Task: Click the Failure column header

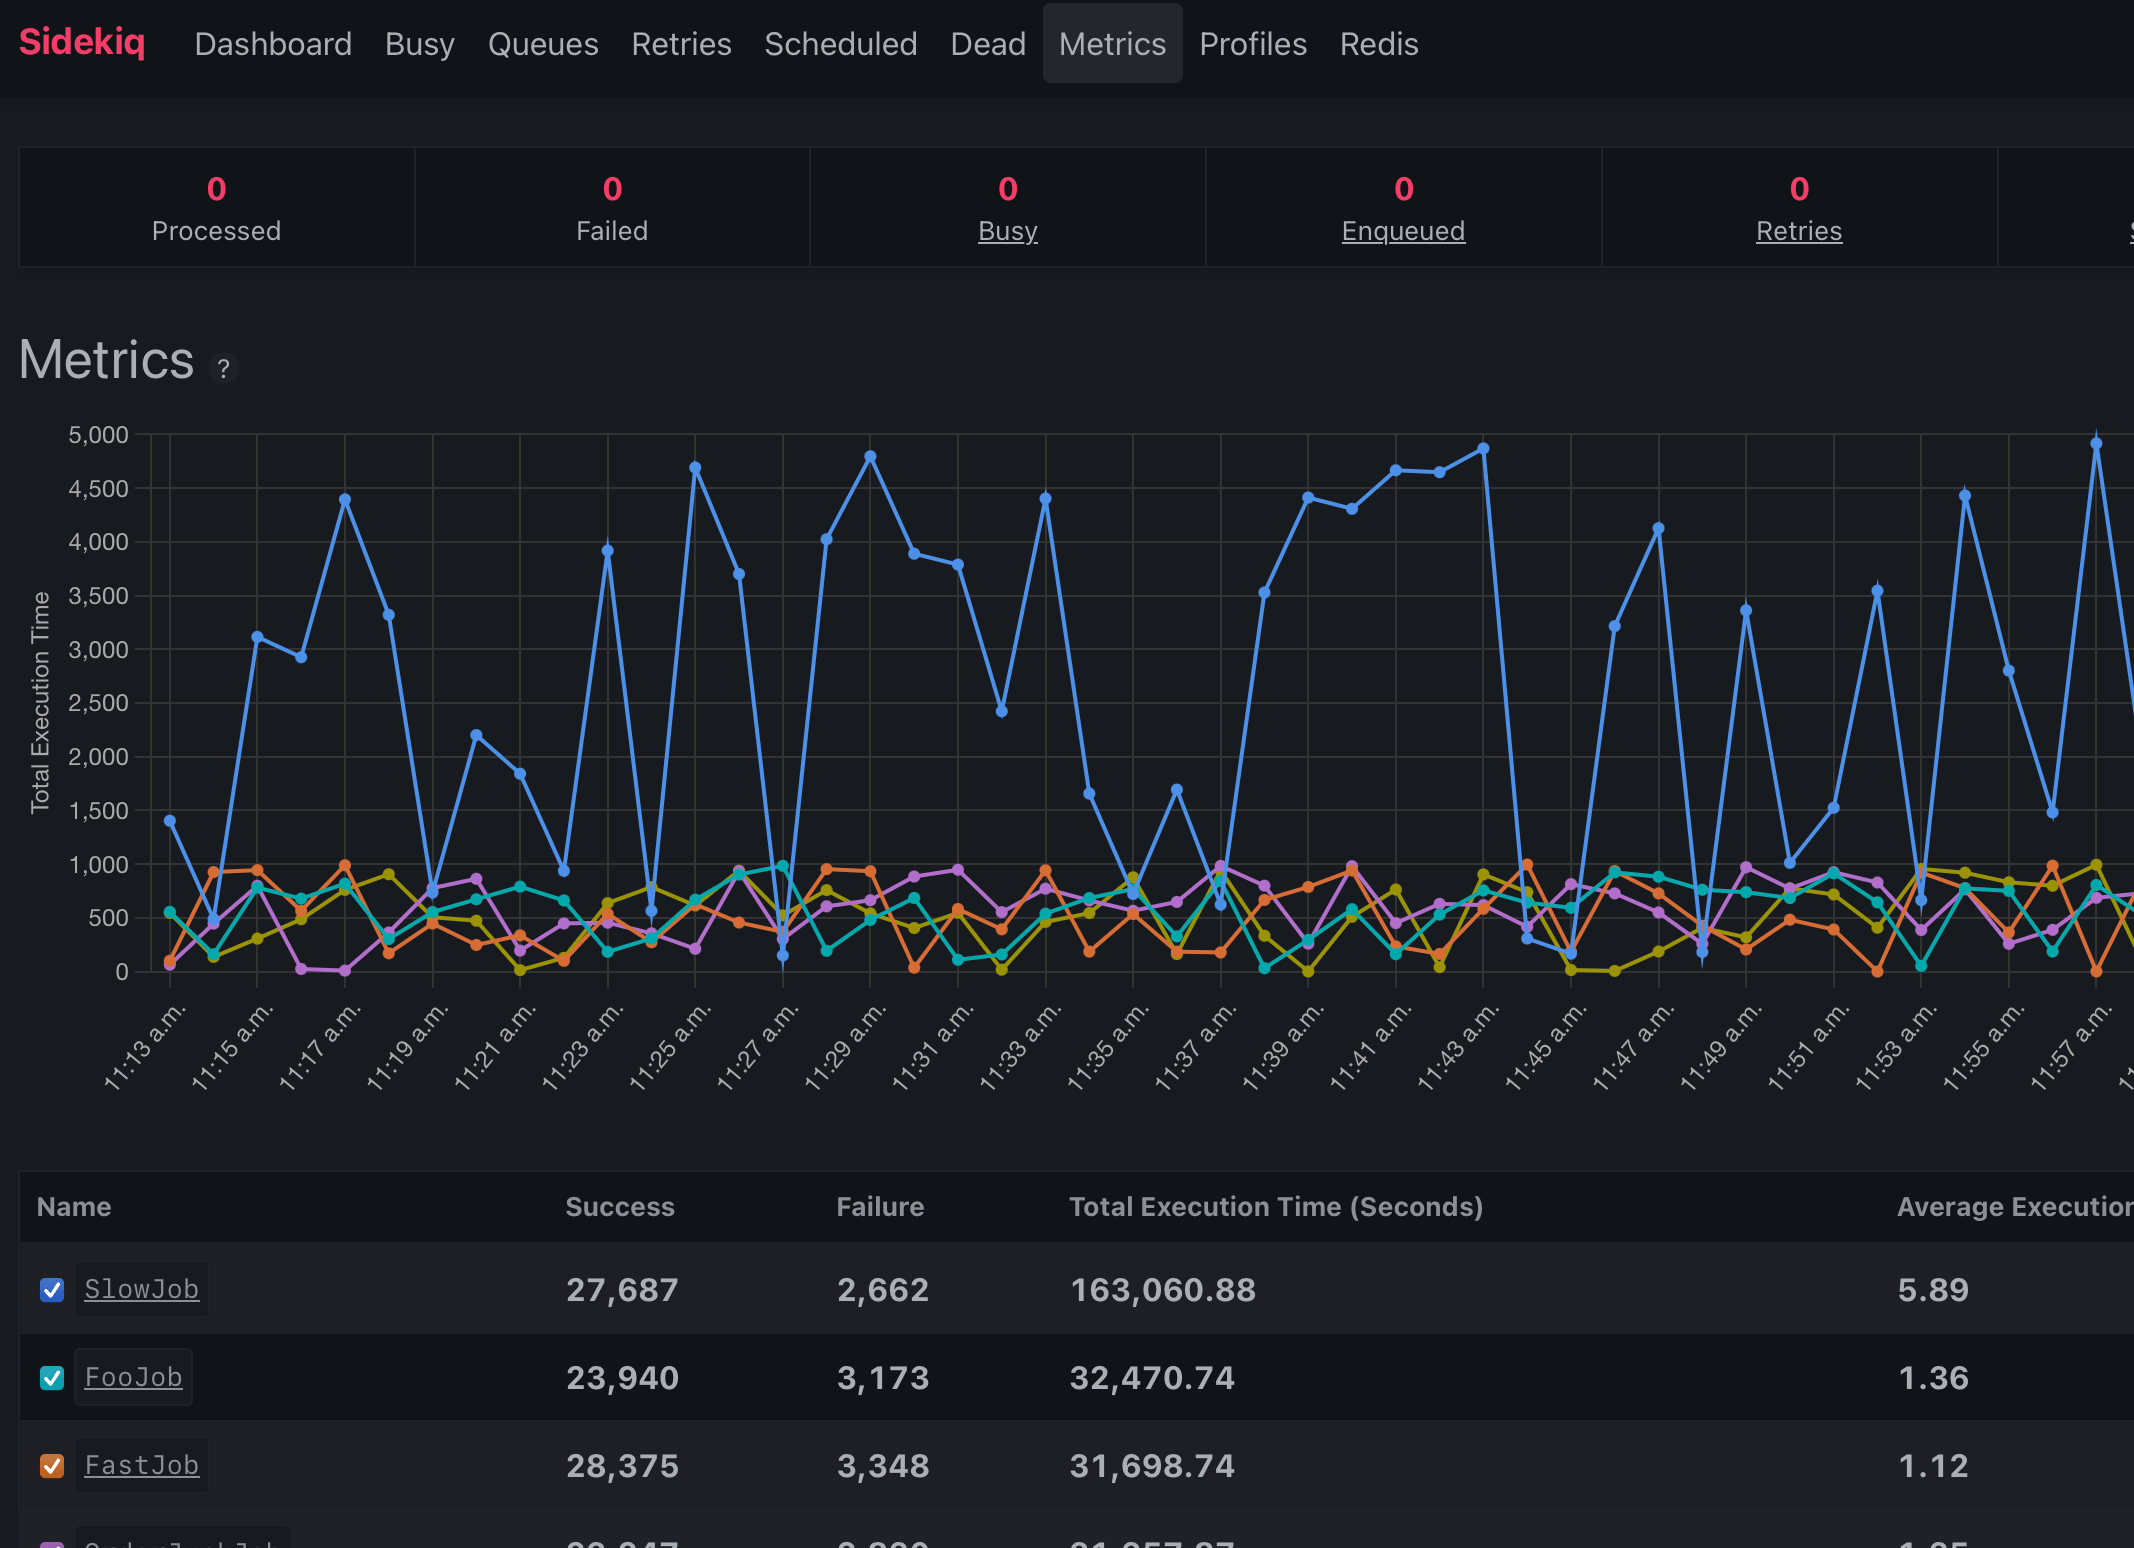Action: pos(880,1206)
